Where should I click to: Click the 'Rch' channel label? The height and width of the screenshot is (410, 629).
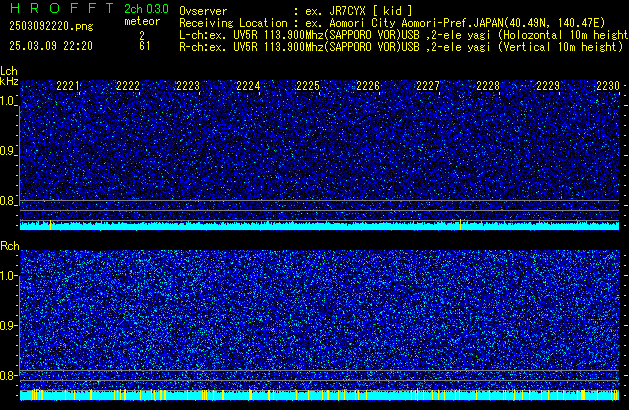pyautogui.click(x=10, y=246)
